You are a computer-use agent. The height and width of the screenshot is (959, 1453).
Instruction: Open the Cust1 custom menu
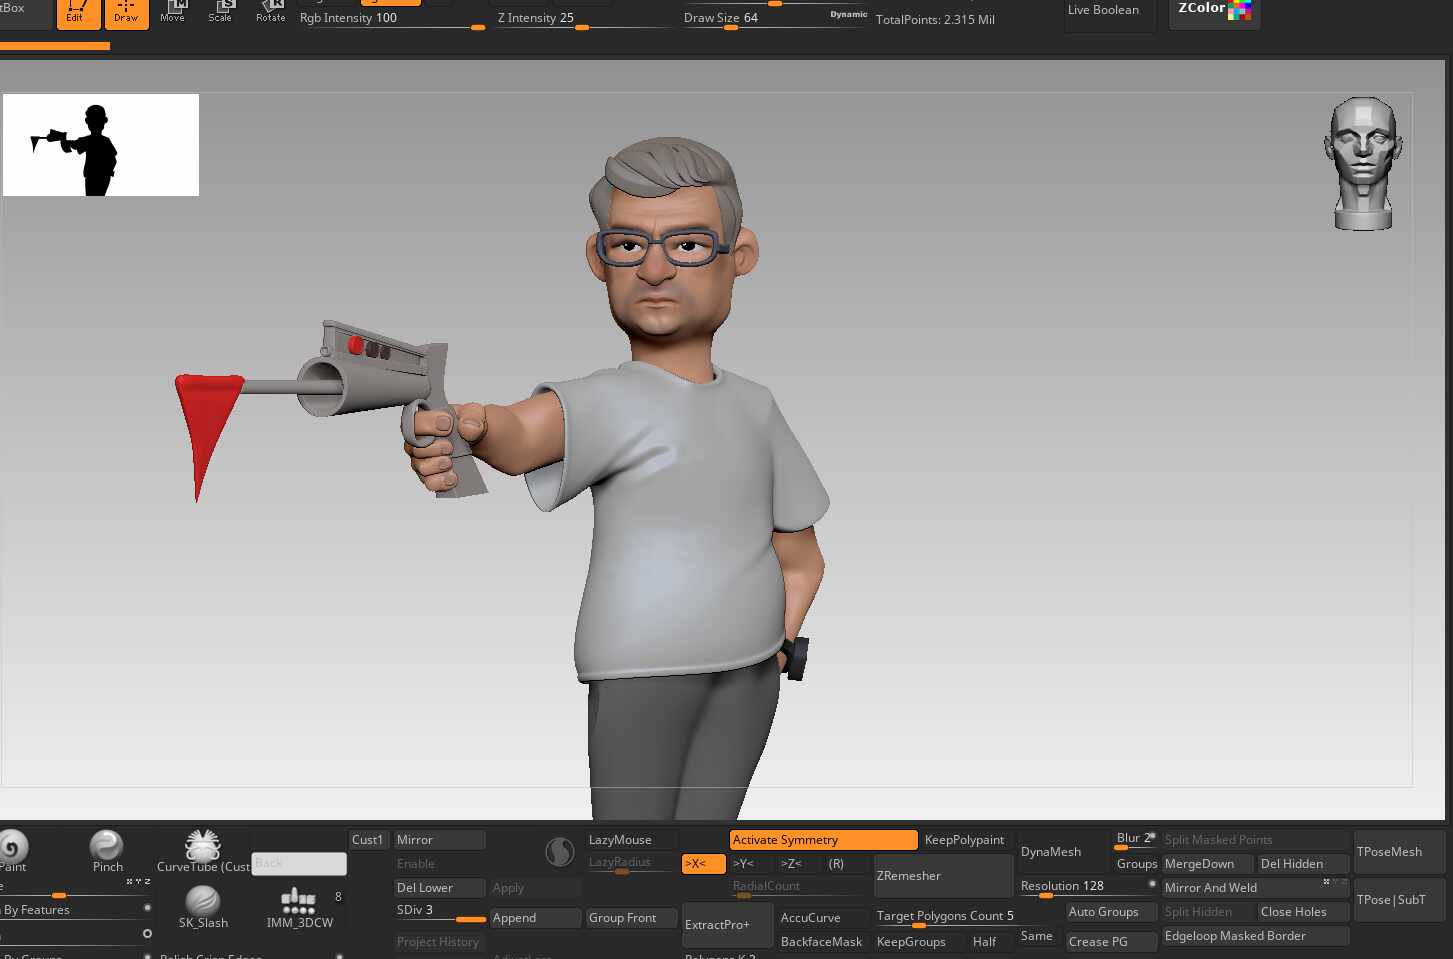point(368,840)
